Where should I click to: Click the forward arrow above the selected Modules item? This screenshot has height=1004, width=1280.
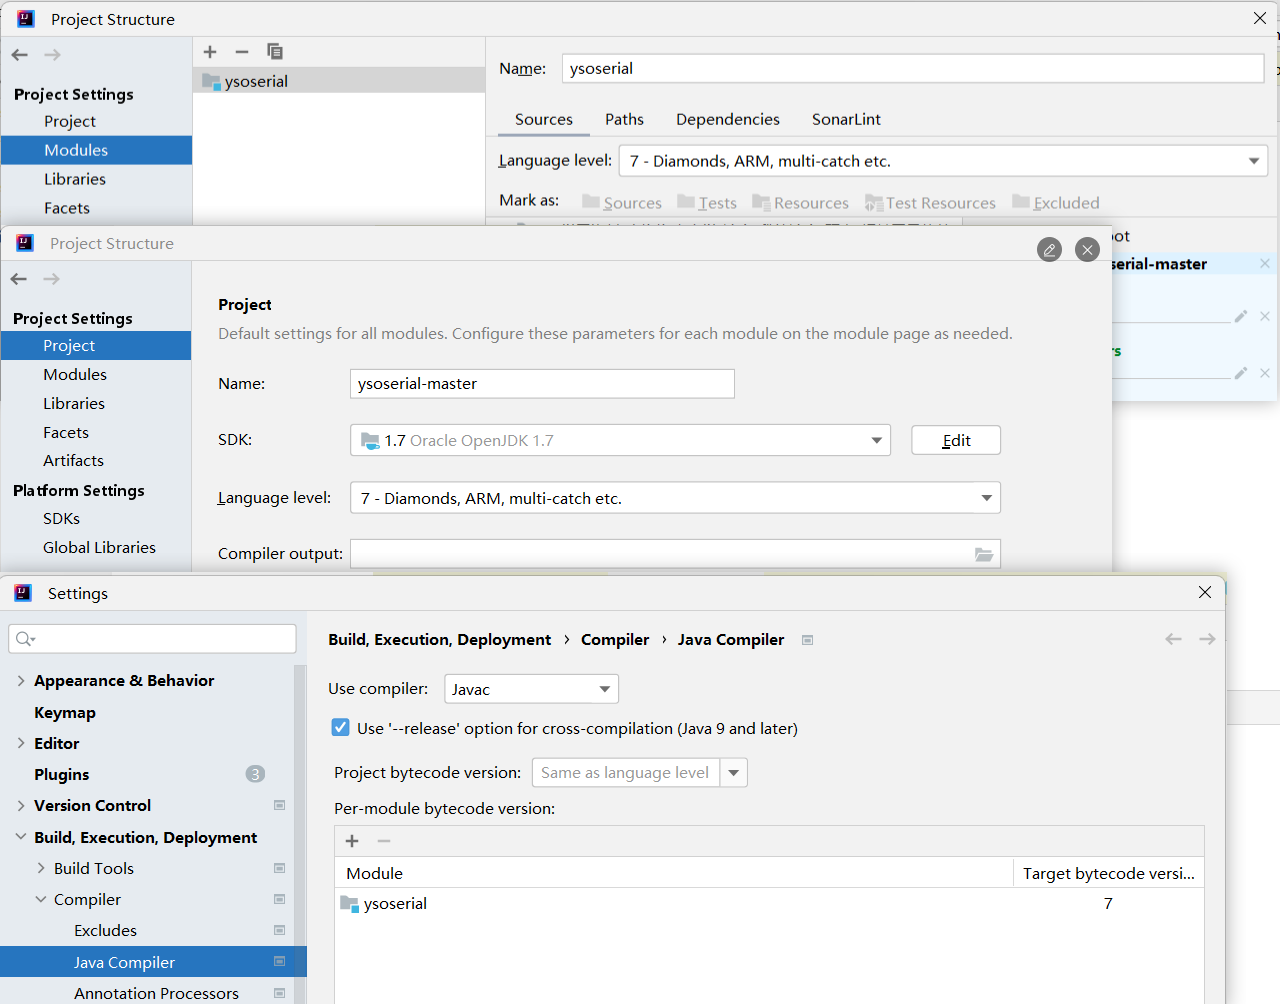tap(53, 55)
